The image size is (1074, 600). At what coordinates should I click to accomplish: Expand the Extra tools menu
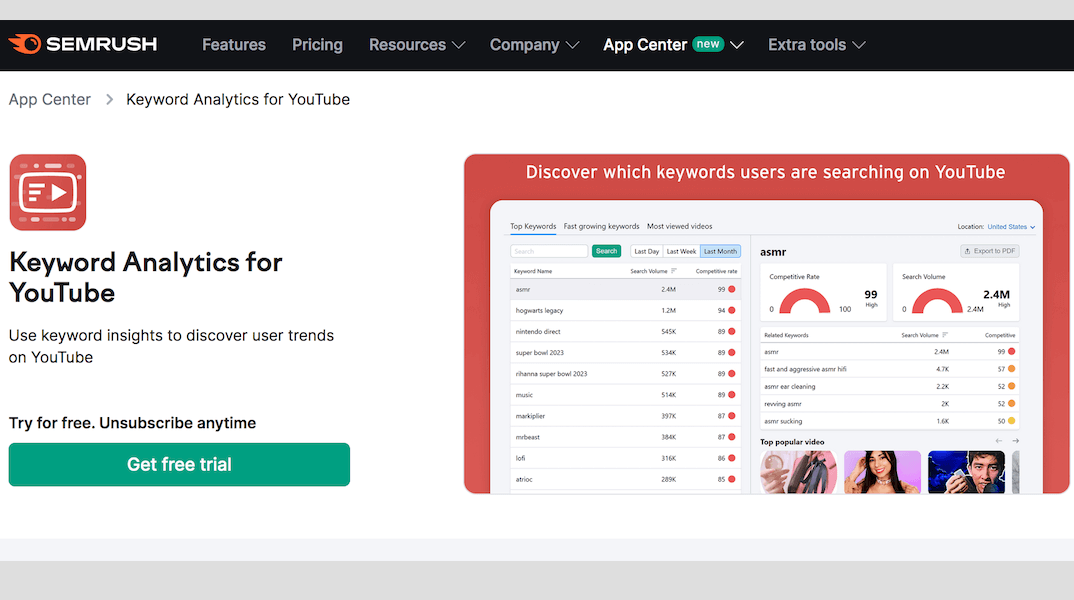(816, 45)
